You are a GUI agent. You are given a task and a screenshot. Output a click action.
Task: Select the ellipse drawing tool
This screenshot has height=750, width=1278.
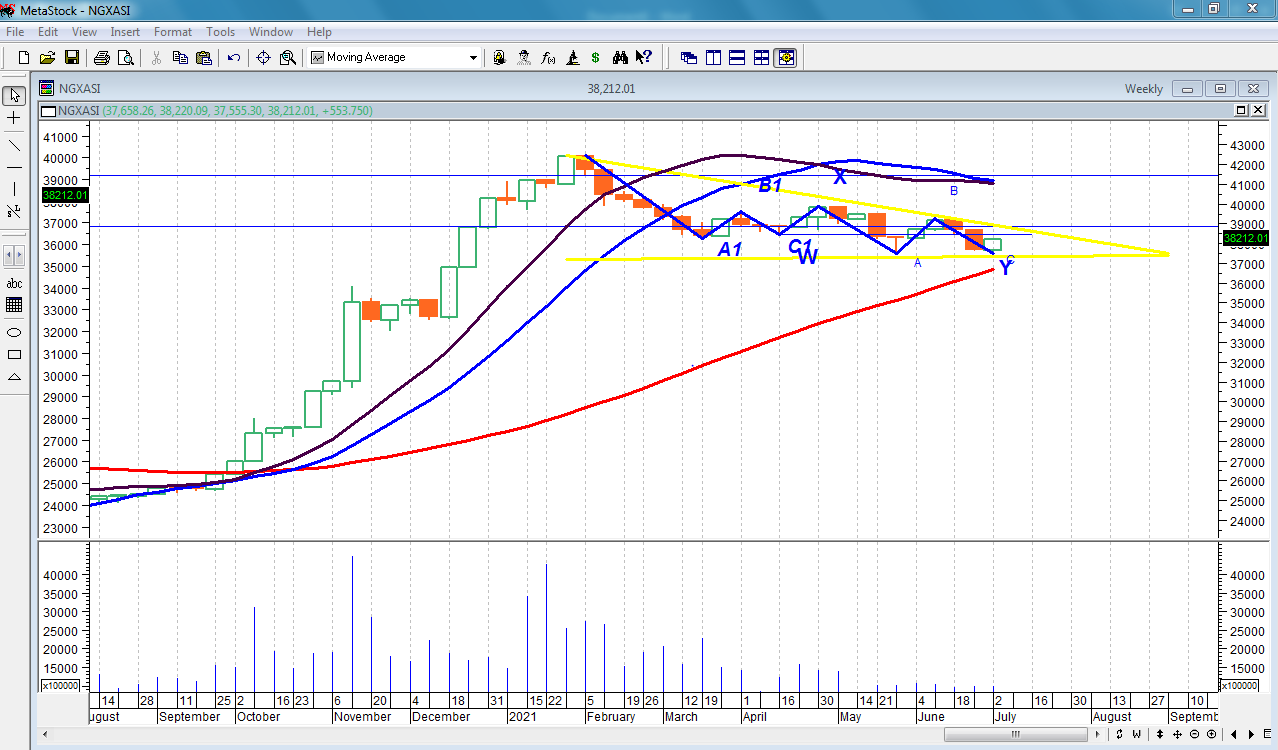click(14, 332)
